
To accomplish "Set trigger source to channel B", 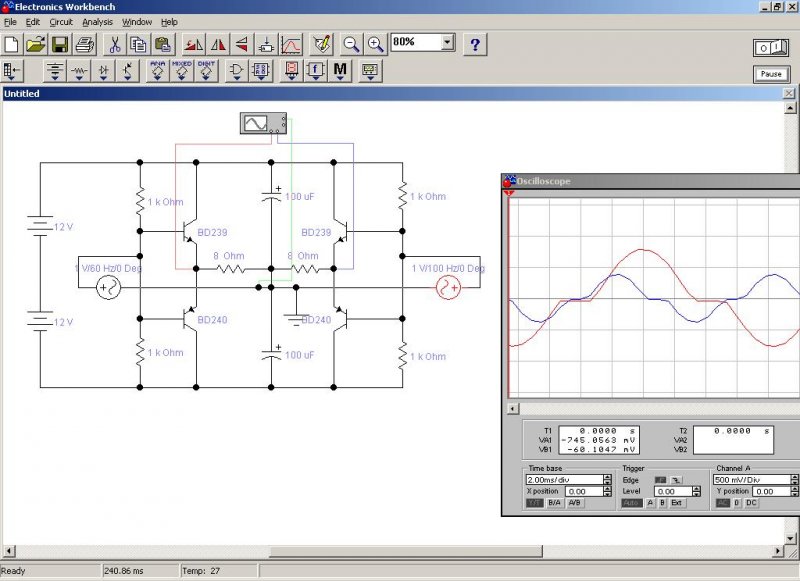I will pyautogui.click(x=662, y=503).
